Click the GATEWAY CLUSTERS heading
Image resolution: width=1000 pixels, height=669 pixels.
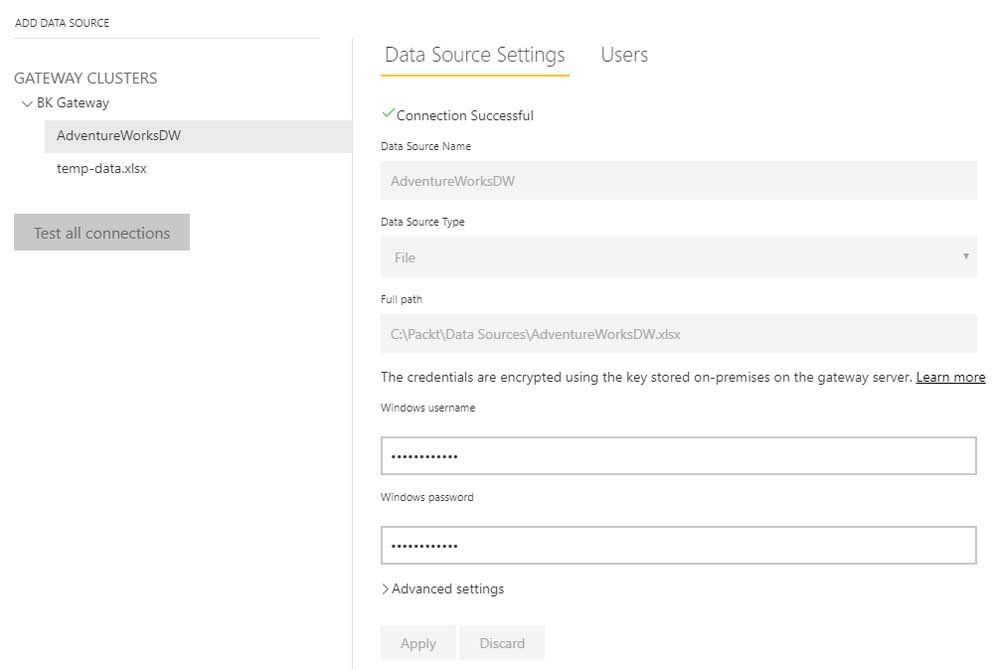pos(86,78)
